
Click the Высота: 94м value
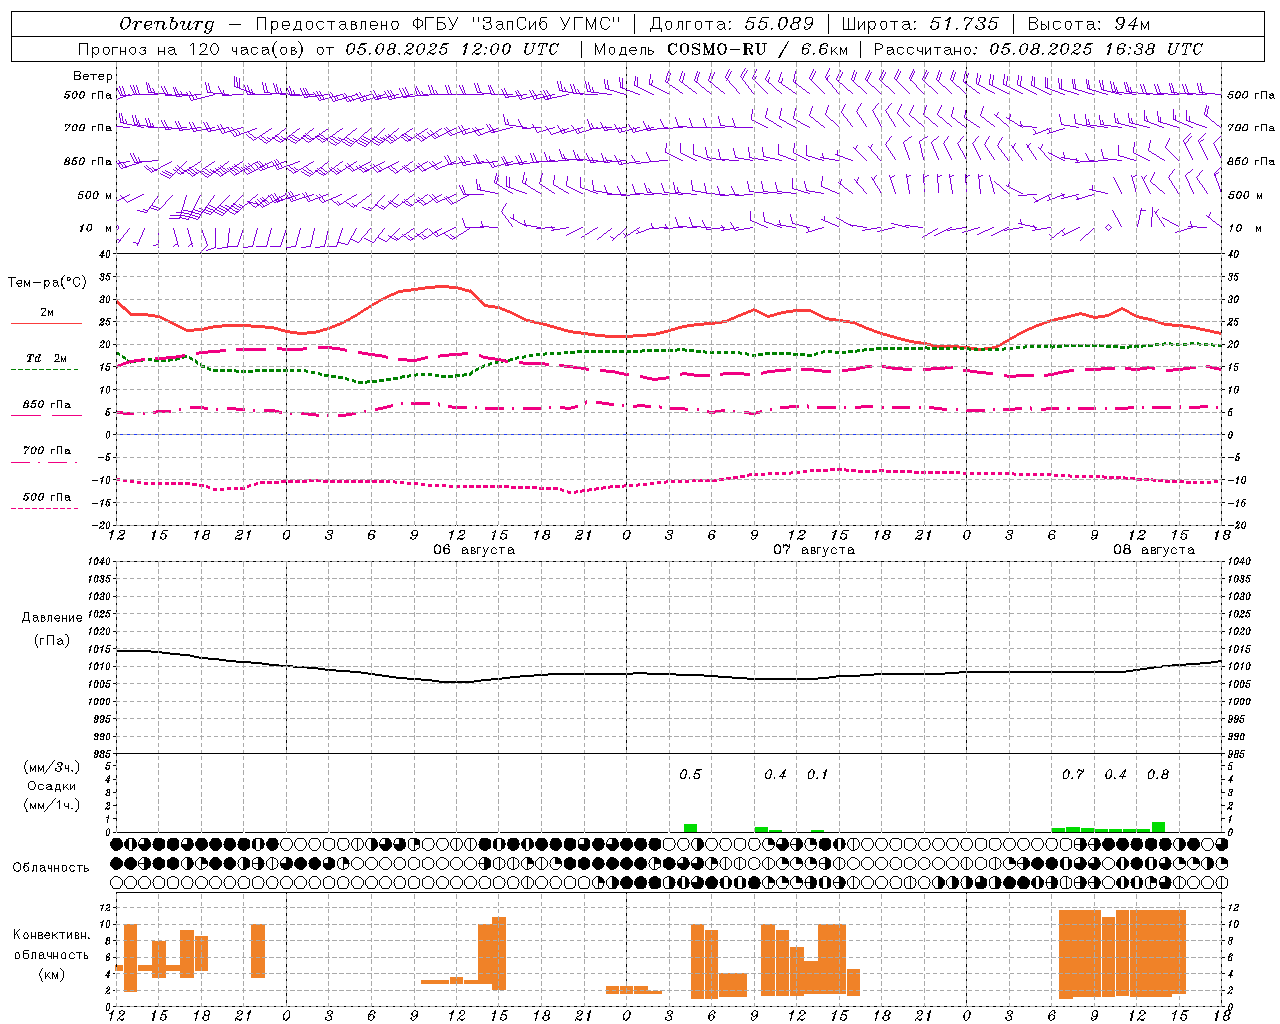point(1089,24)
